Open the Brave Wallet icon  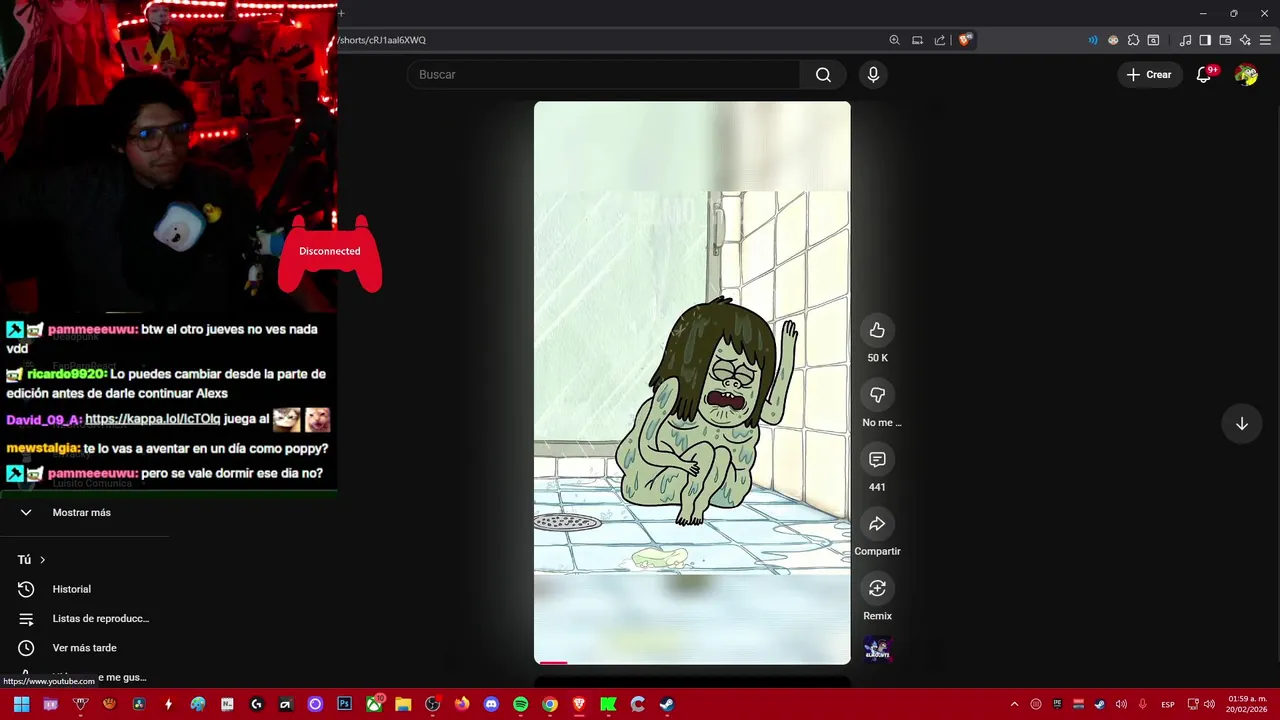(x=1225, y=40)
